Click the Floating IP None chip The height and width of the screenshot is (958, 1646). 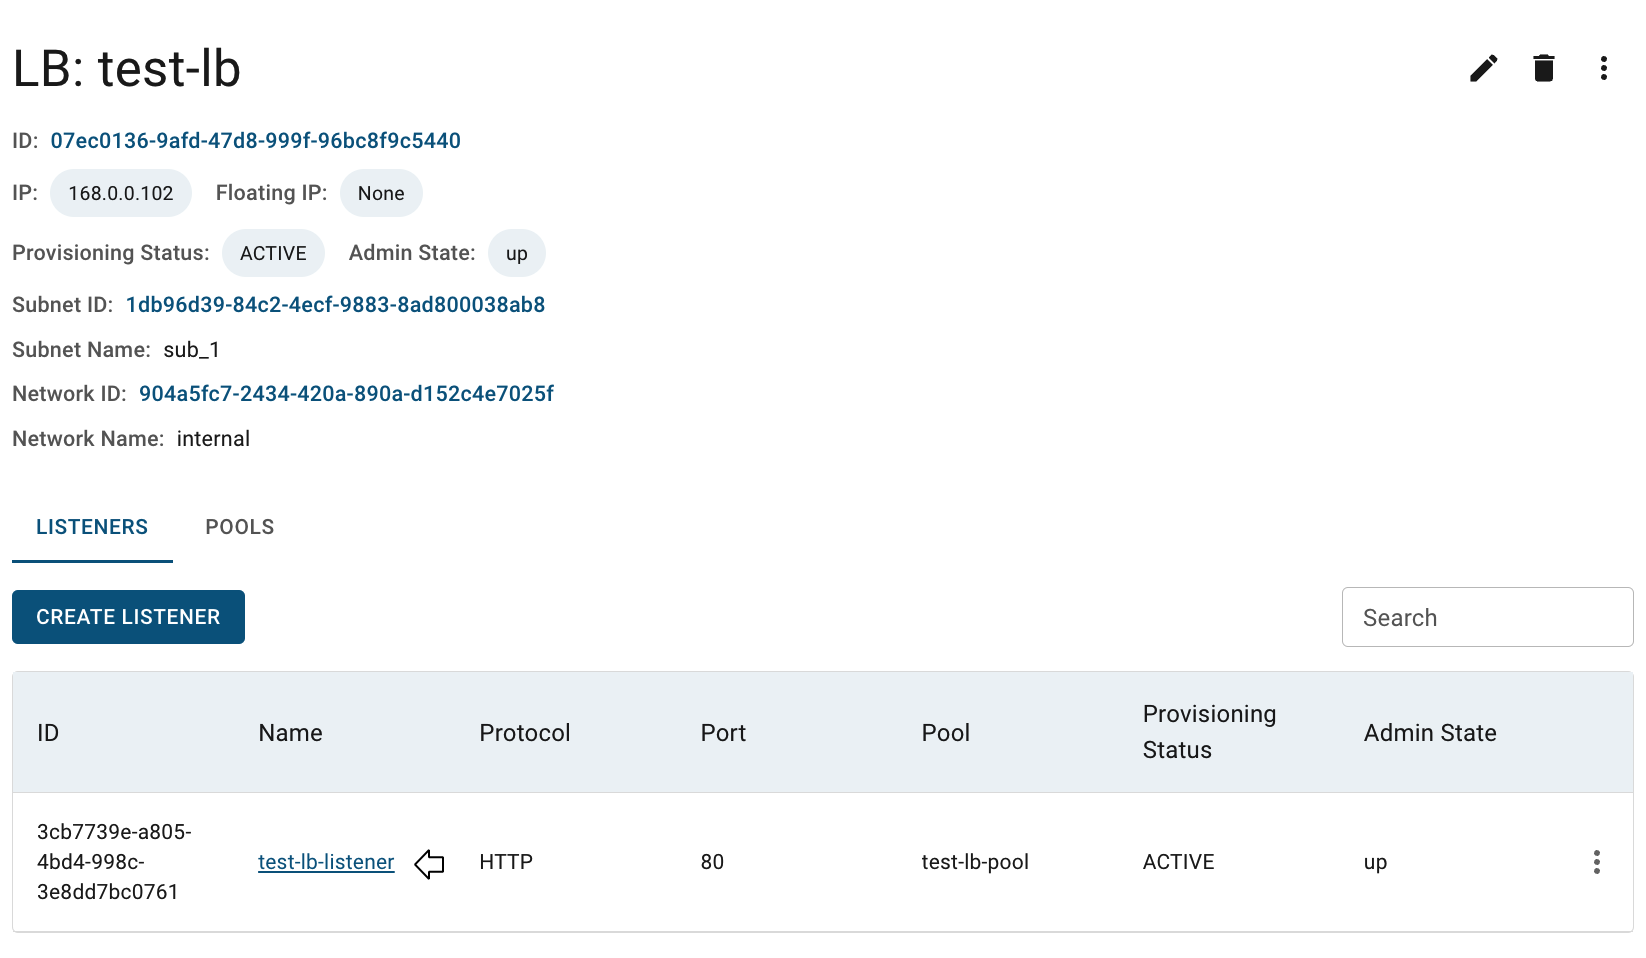[x=381, y=193]
